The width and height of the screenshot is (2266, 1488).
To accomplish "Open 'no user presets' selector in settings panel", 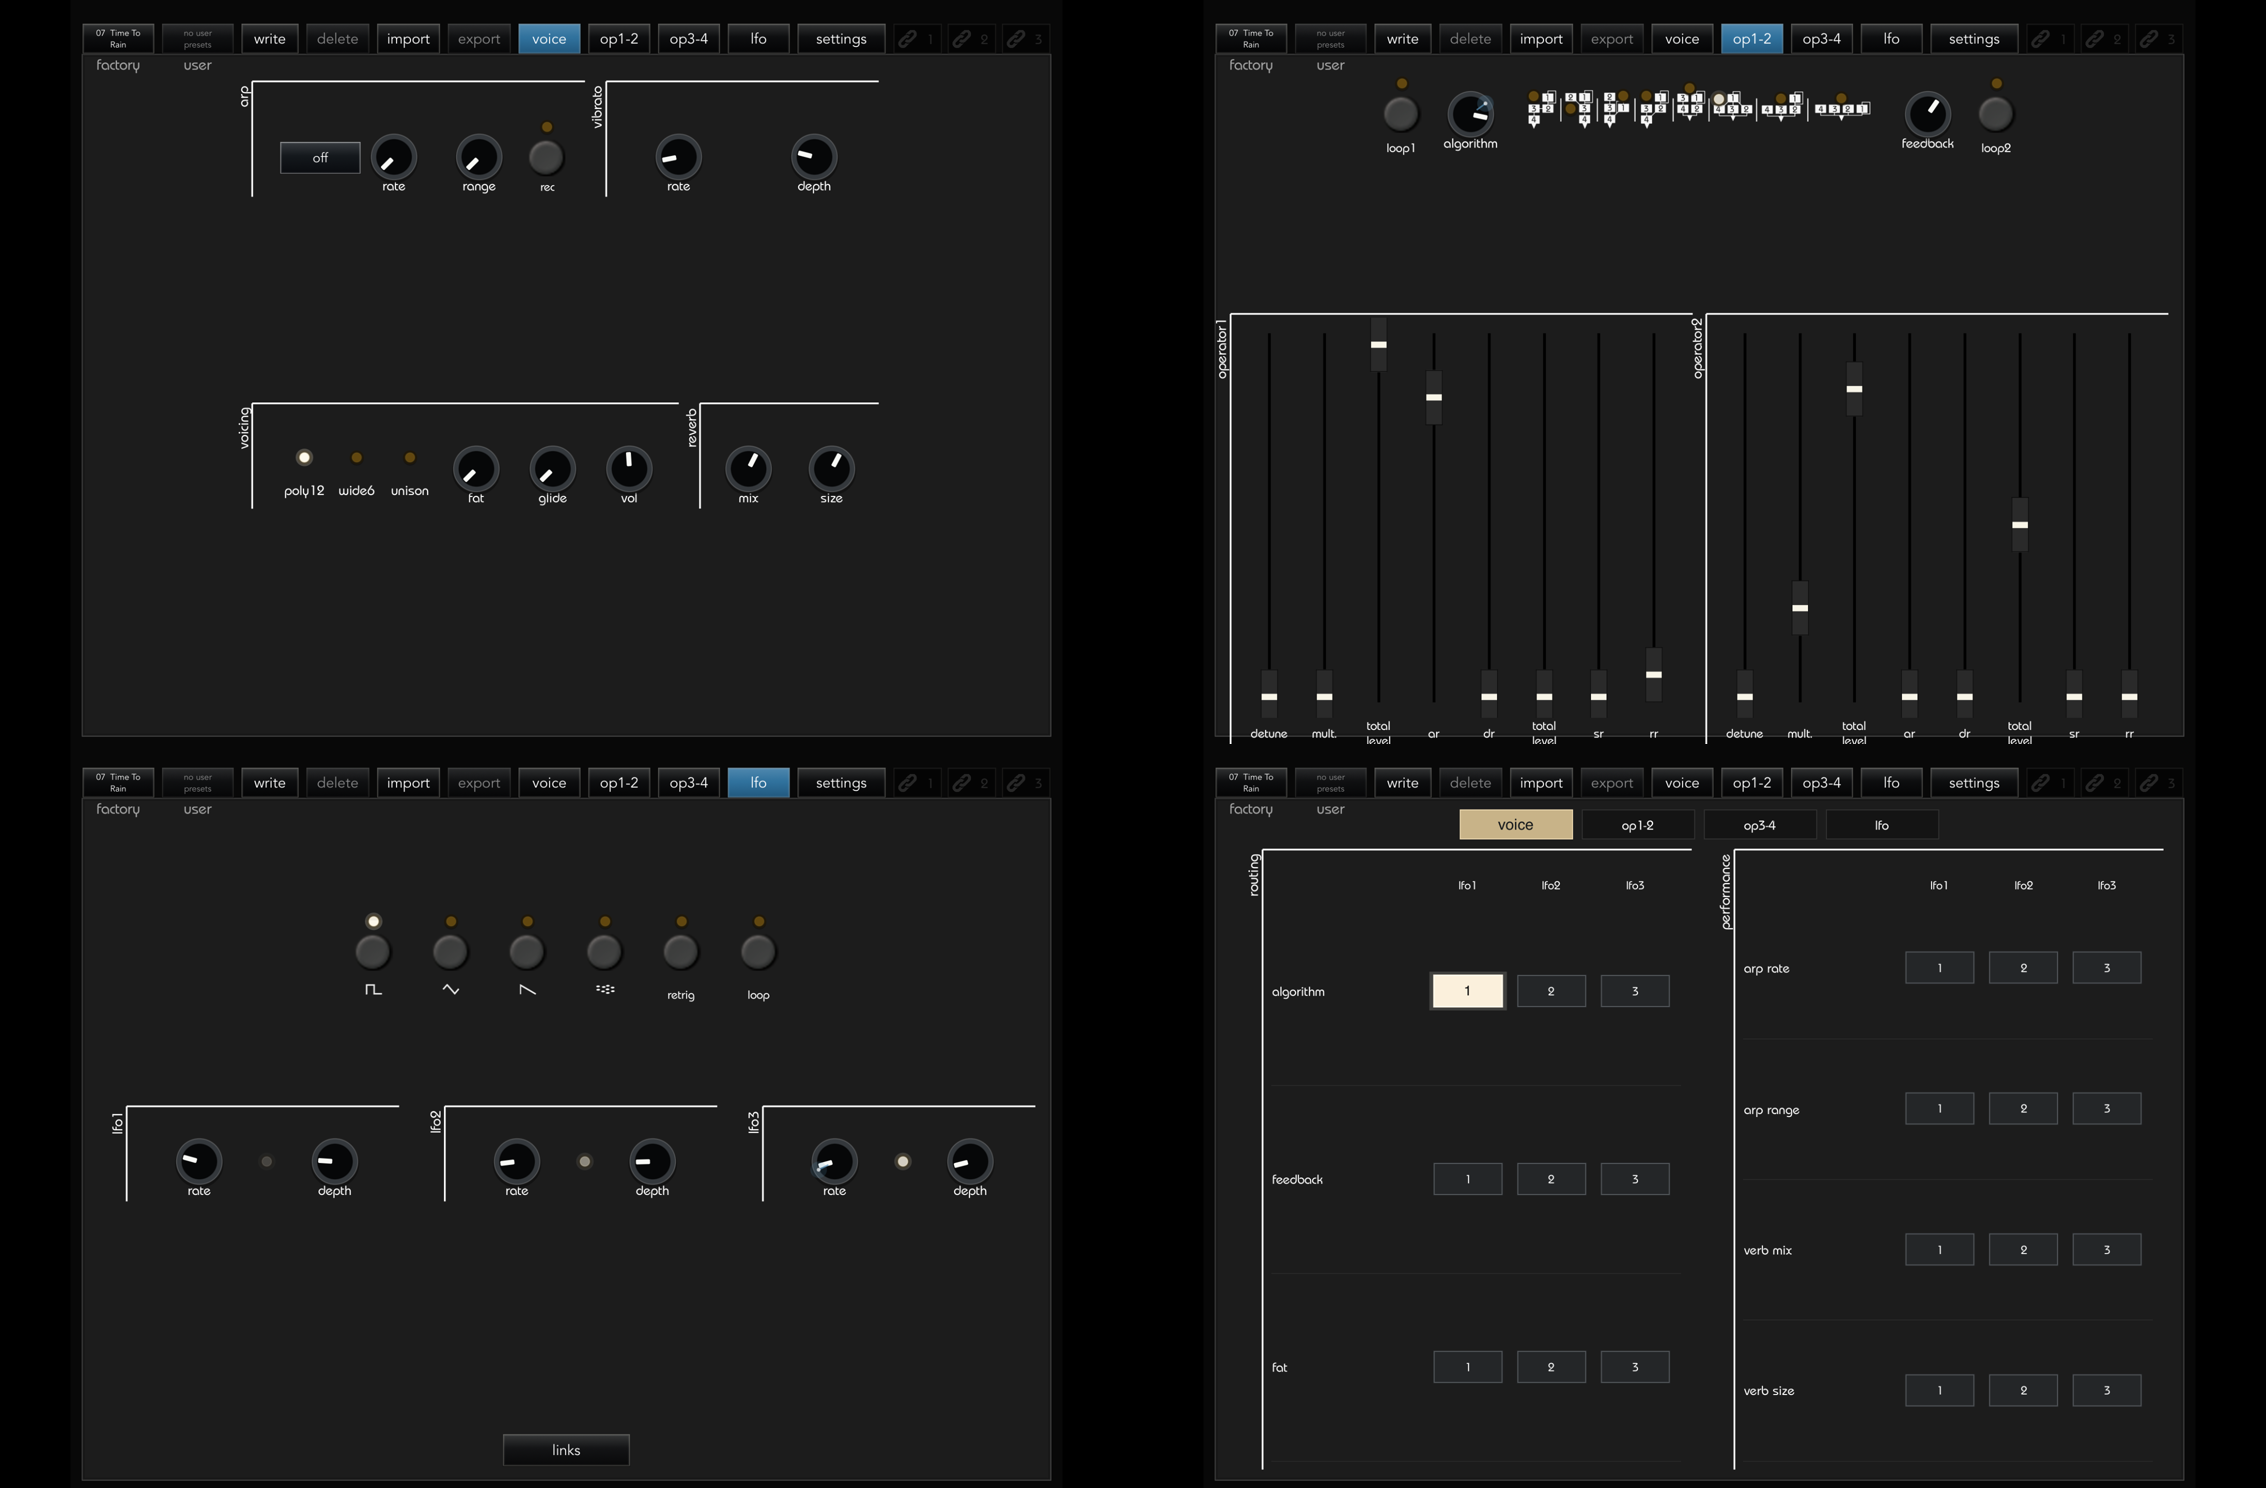I will point(1330,783).
